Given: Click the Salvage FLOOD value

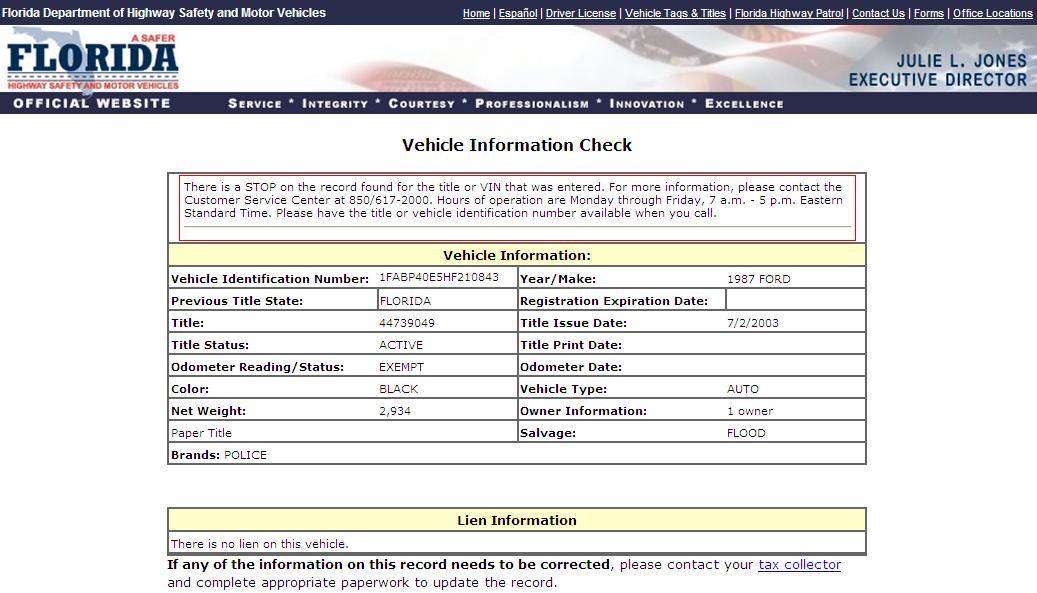Looking at the screenshot, I should pos(746,433).
